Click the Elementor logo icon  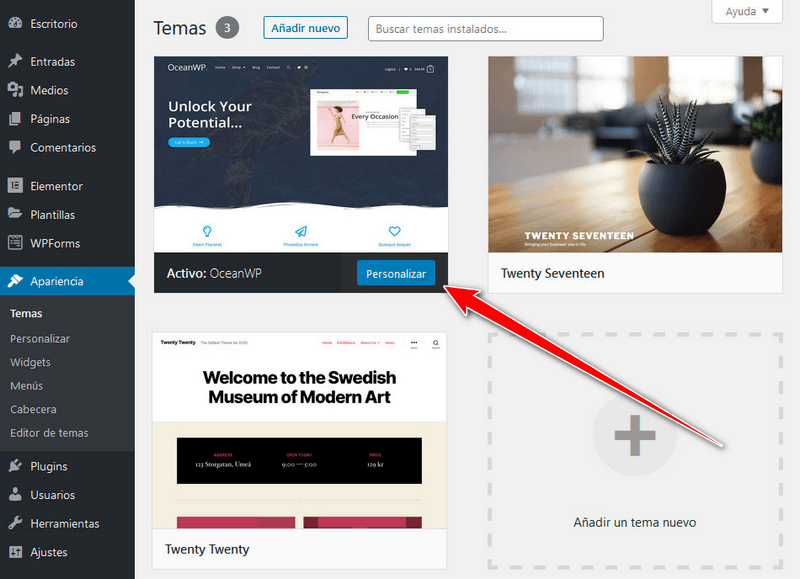click(15, 186)
